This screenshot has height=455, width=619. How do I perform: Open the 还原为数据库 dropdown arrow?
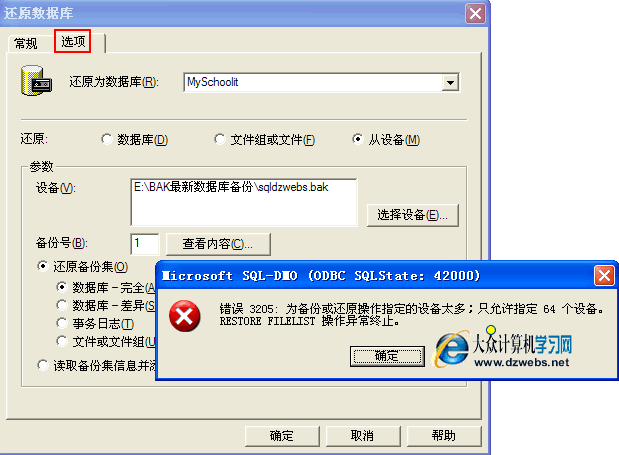pyautogui.click(x=450, y=82)
